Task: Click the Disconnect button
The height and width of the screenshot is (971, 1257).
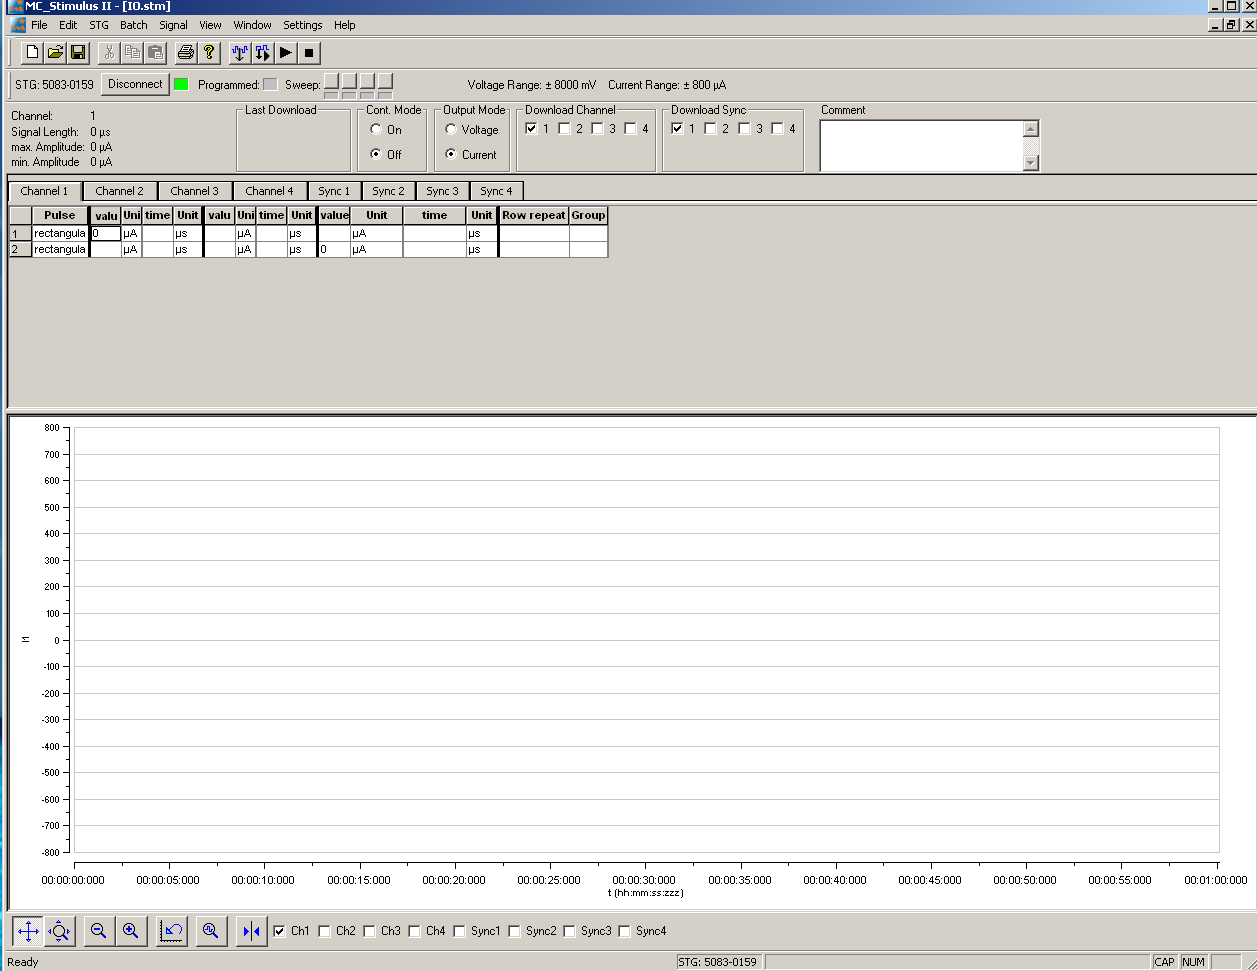Action: click(x=135, y=84)
